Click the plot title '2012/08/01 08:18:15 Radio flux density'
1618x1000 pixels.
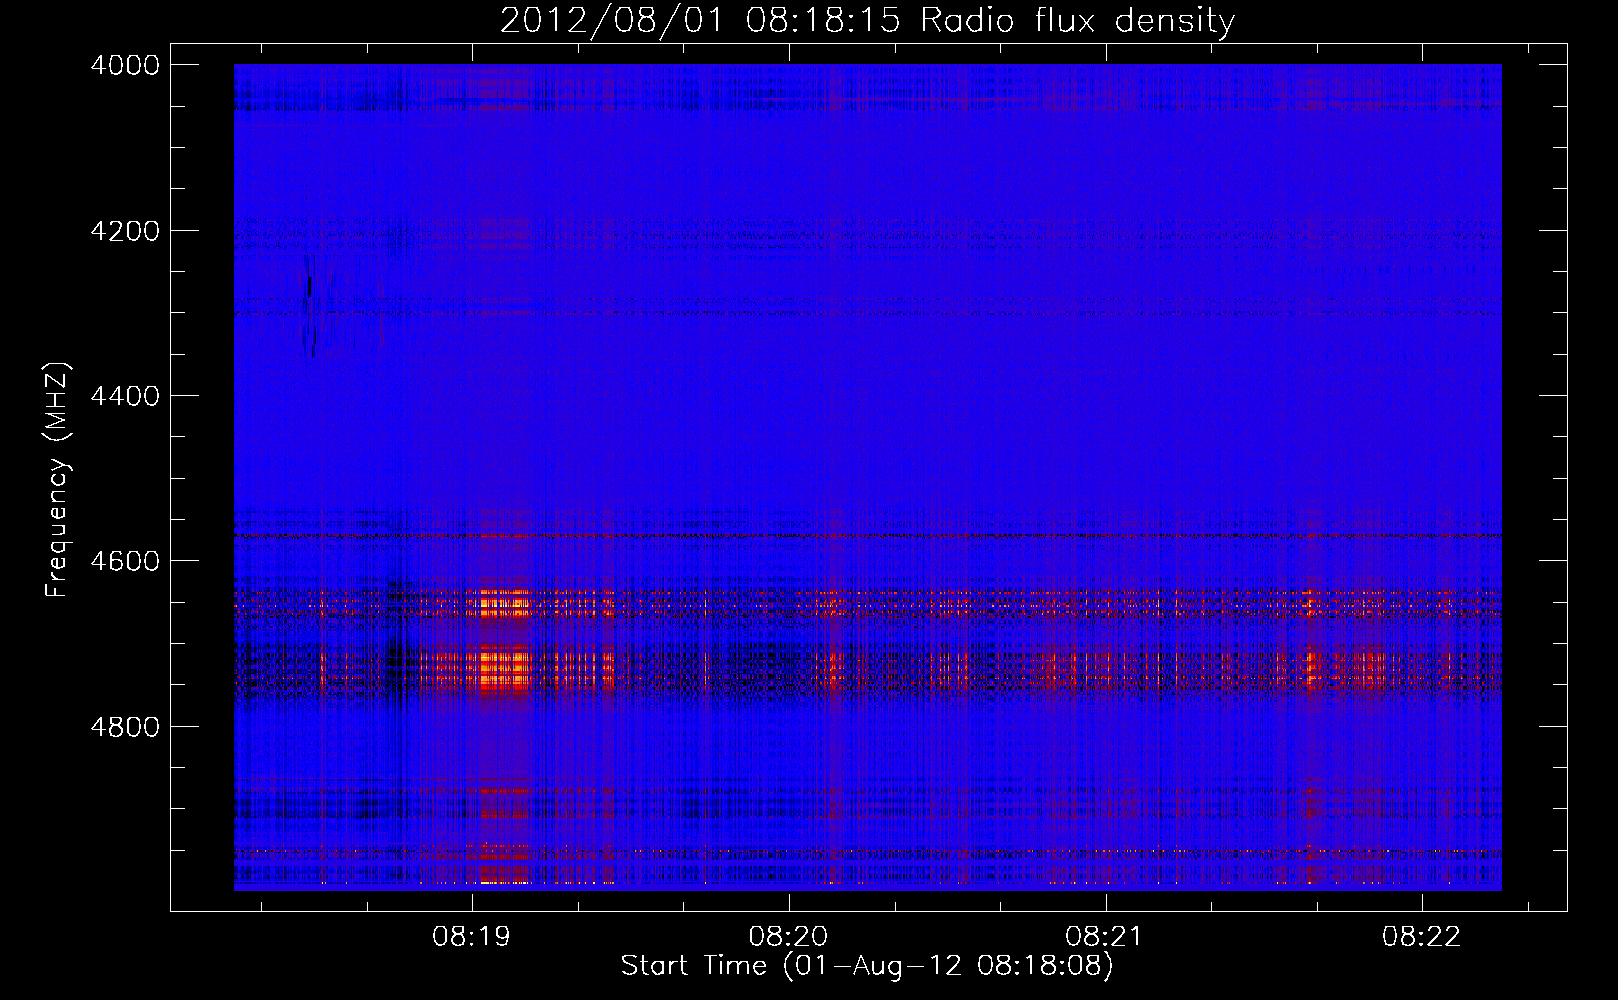867,20
